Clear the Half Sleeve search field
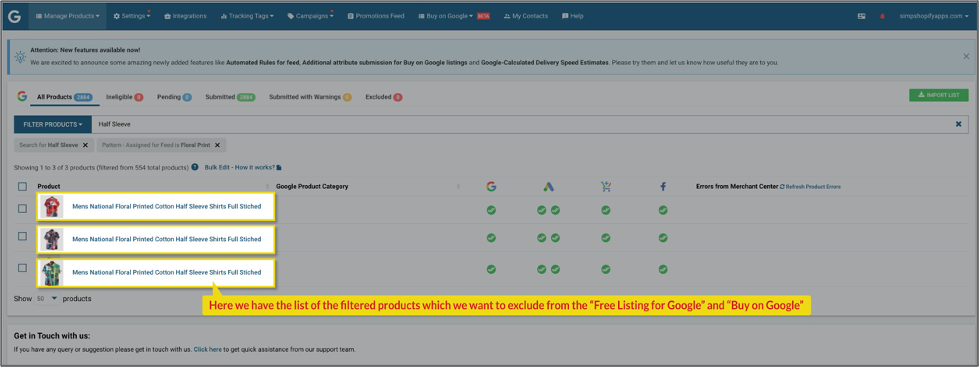This screenshot has height=368, width=979. [x=958, y=124]
